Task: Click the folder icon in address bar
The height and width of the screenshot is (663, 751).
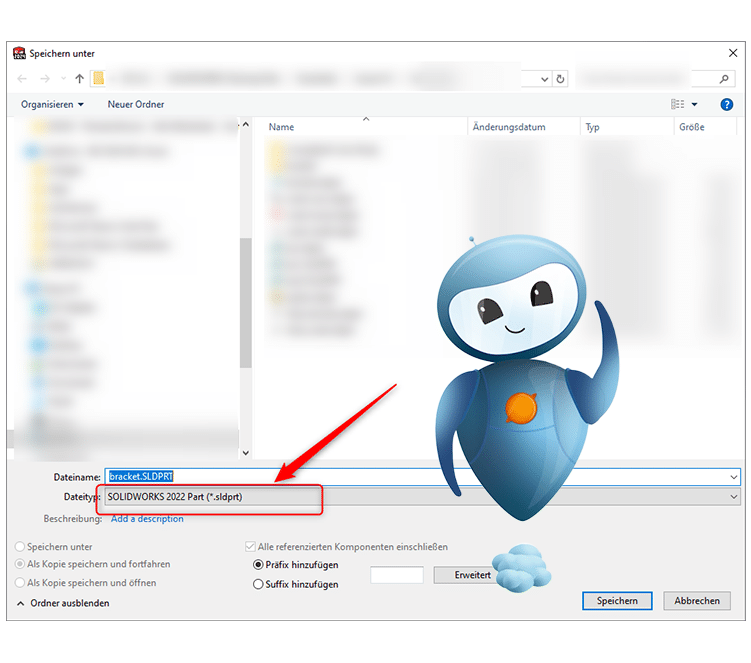Action: point(99,79)
